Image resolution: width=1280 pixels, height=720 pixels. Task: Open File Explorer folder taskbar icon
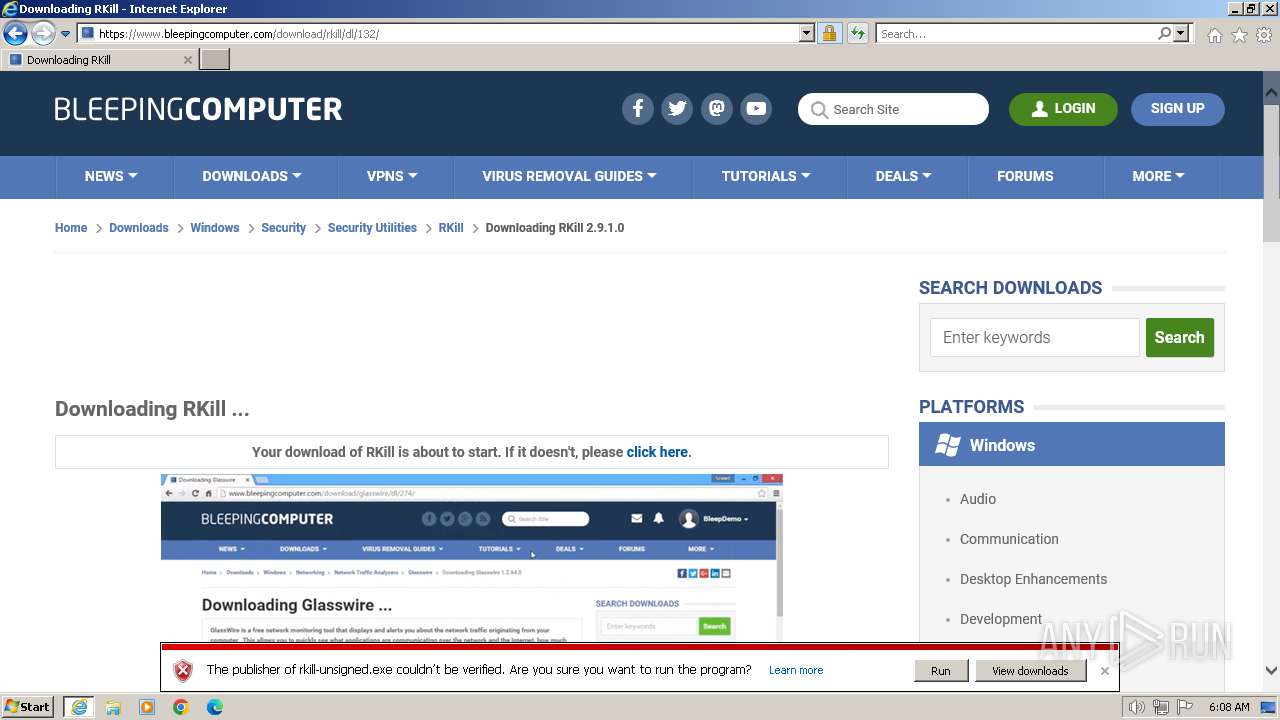113,707
